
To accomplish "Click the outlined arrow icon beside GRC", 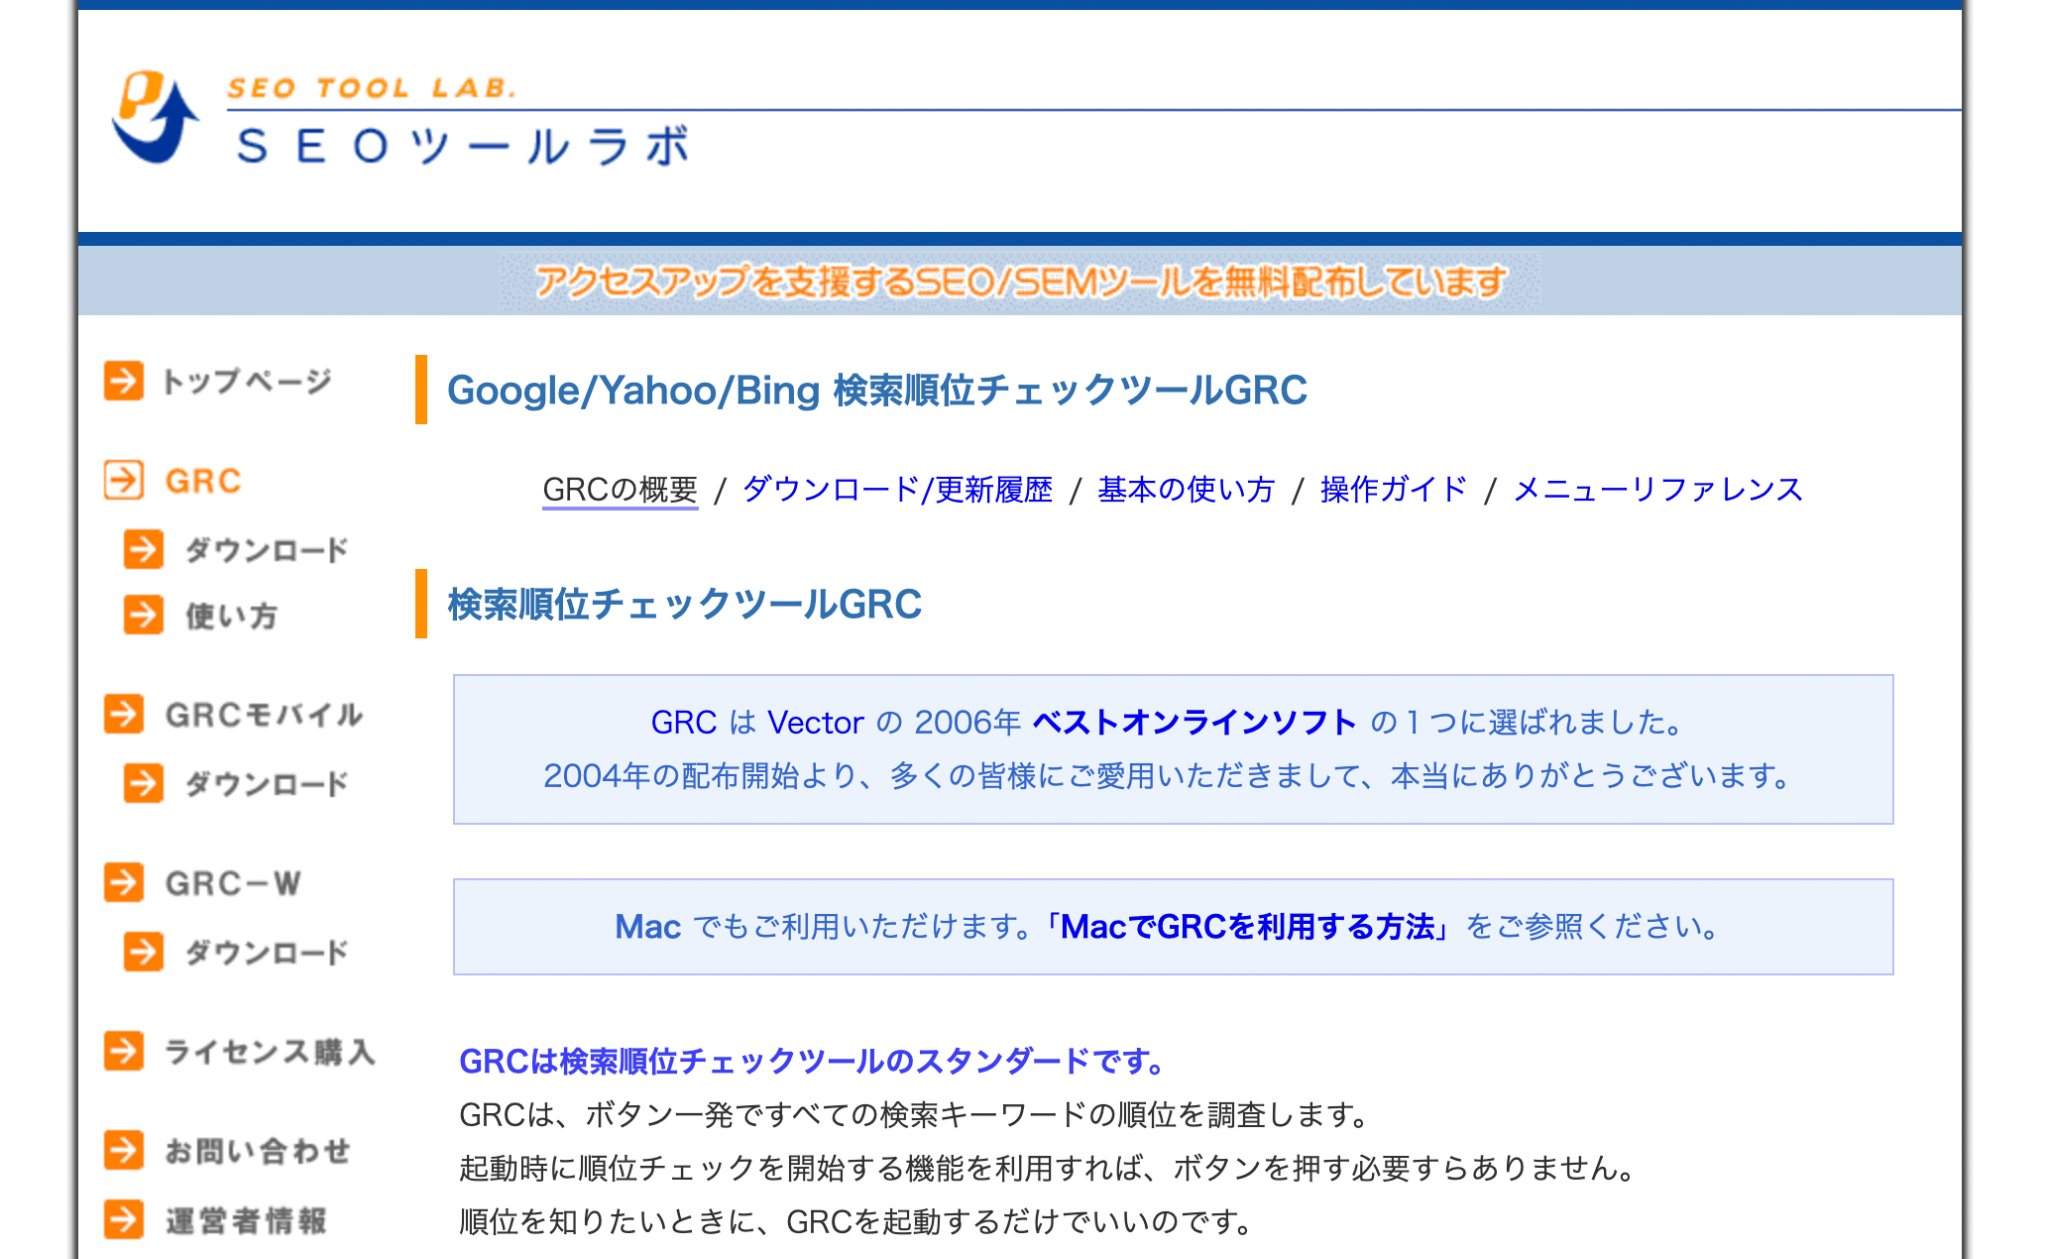I will click(x=124, y=480).
